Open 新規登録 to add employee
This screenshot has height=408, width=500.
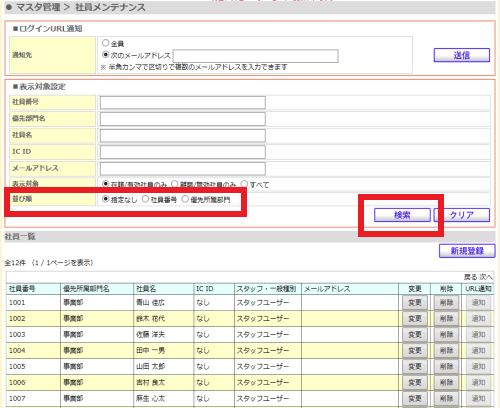click(x=467, y=251)
